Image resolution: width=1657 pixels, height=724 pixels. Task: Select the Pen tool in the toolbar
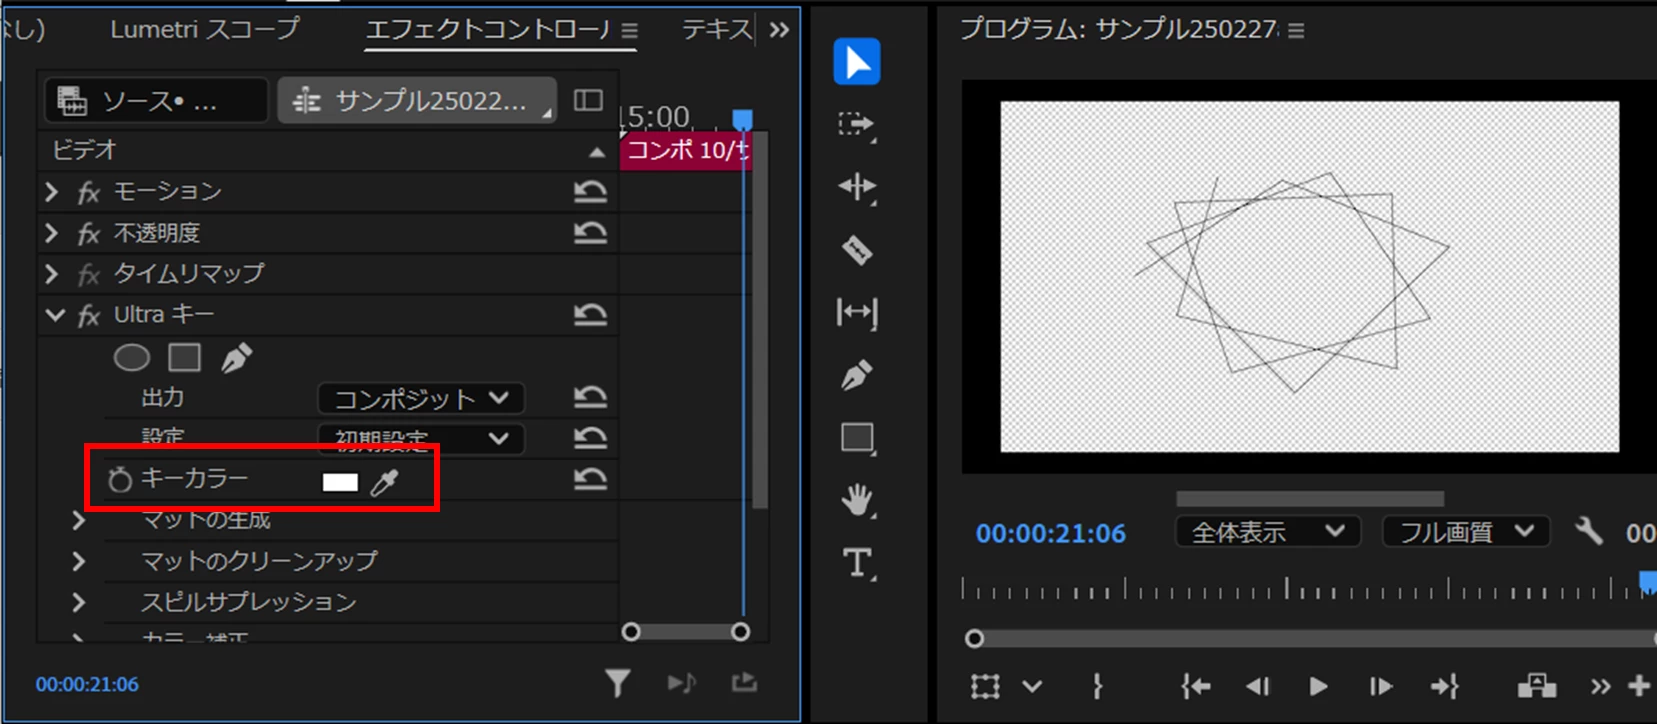pyautogui.click(x=857, y=375)
